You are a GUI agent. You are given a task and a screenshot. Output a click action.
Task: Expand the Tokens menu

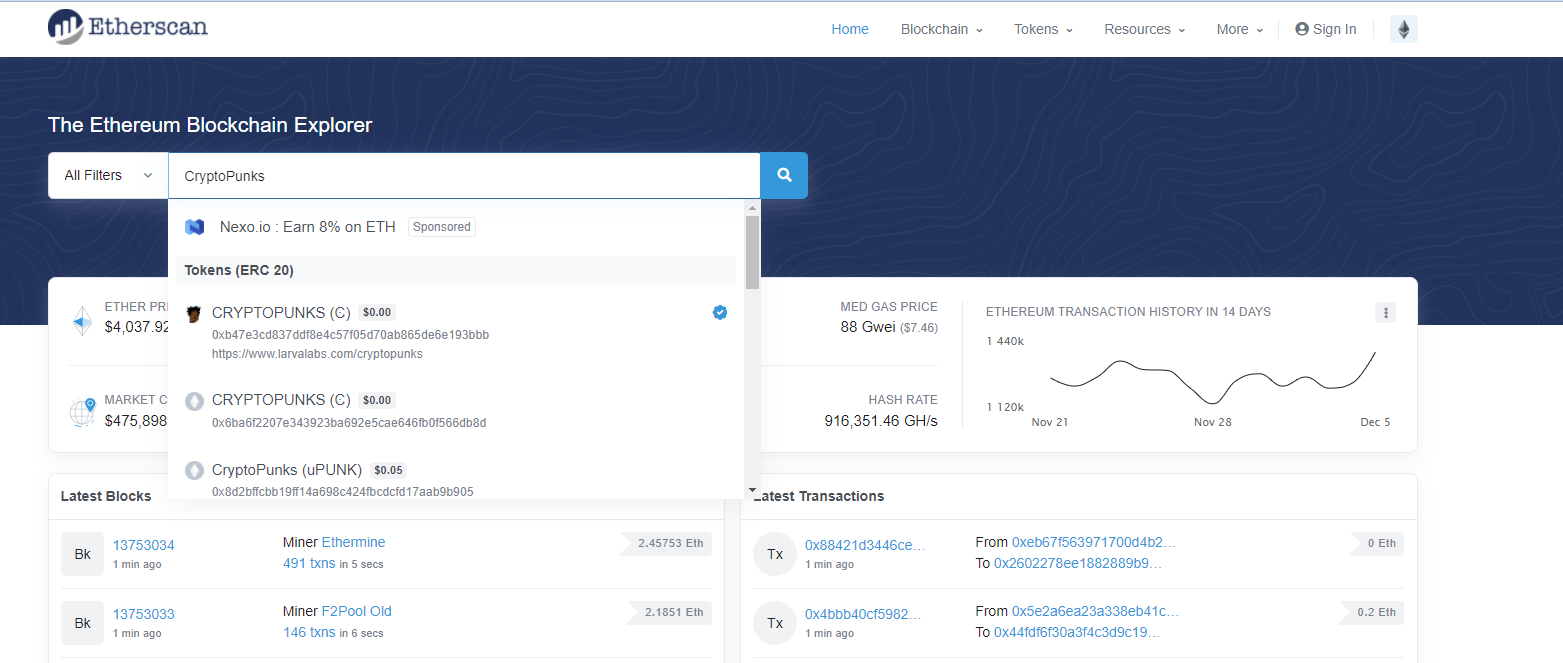click(x=1043, y=29)
